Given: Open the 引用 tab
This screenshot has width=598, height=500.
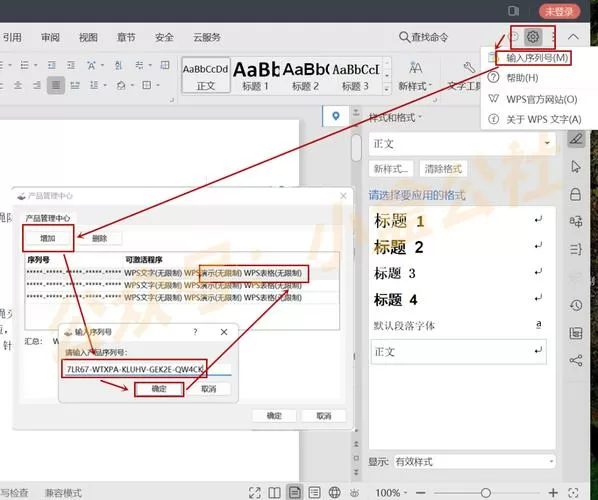Looking at the screenshot, I should click(x=12, y=37).
